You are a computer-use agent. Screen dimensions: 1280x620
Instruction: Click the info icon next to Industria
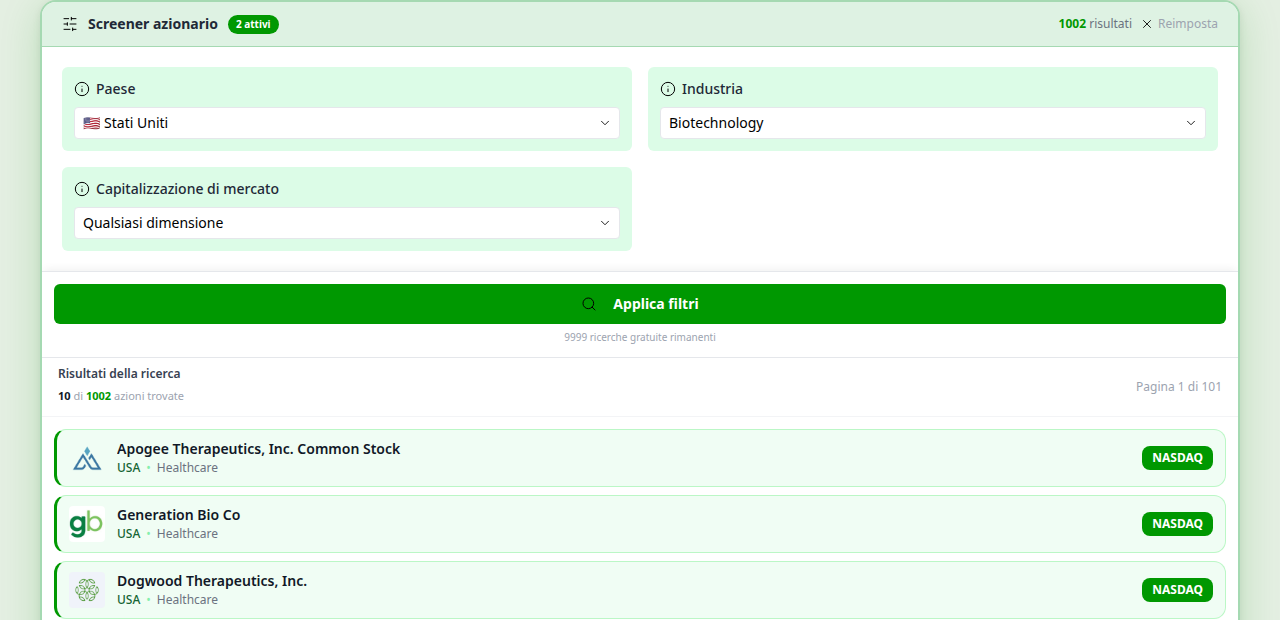(668, 89)
